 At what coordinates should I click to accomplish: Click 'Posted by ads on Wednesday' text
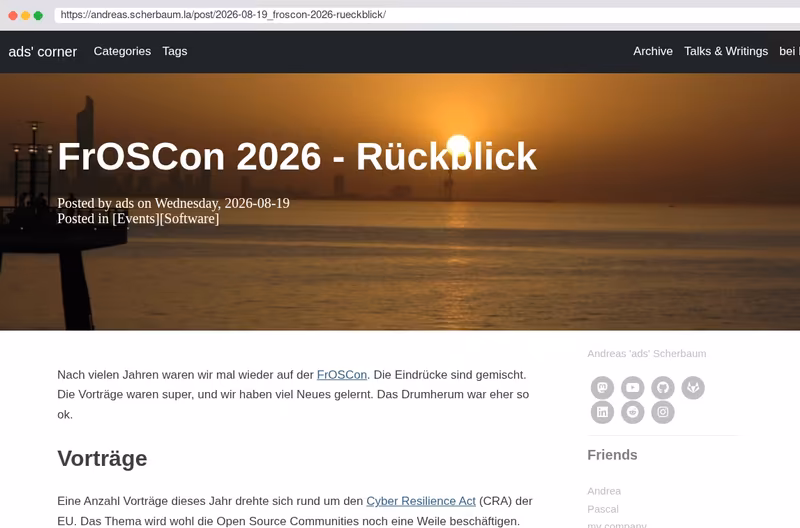(139, 203)
